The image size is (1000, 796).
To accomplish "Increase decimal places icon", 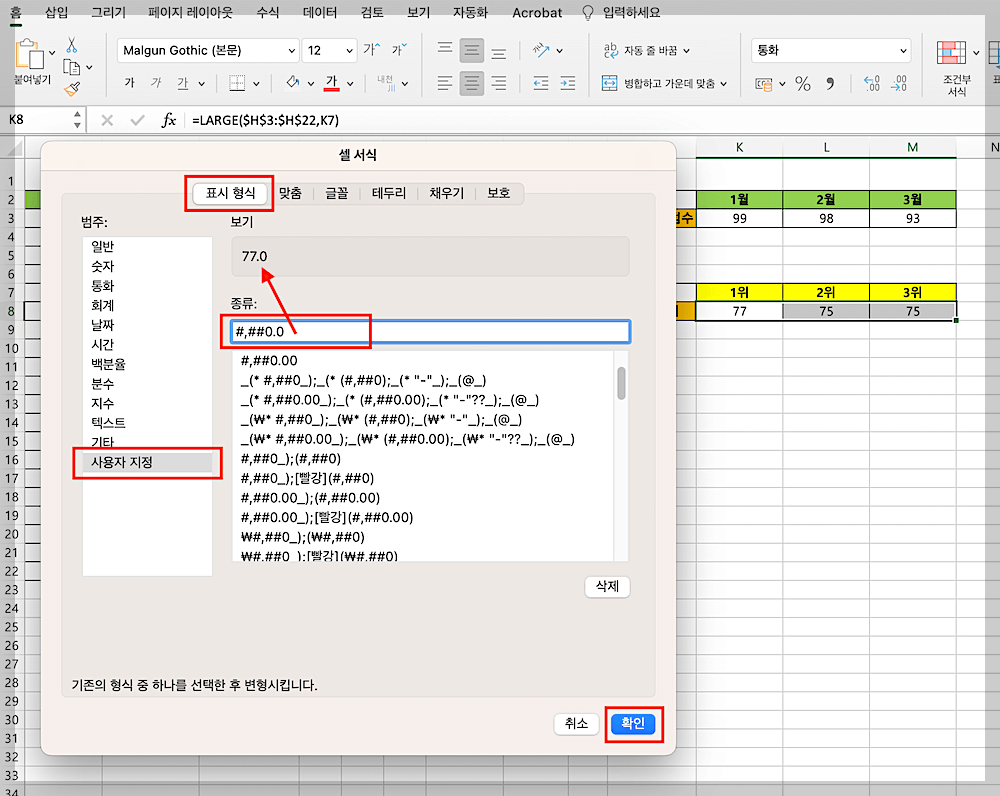I will pyautogui.click(x=872, y=84).
